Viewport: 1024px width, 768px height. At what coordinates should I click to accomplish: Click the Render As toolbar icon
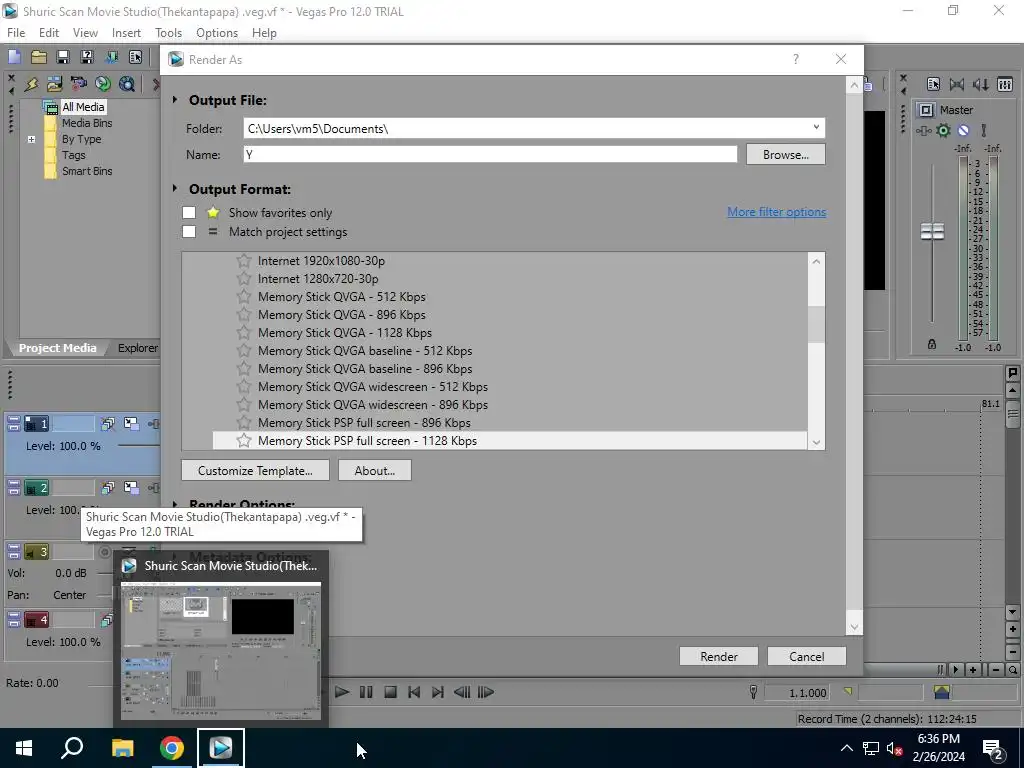[x=112, y=57]
